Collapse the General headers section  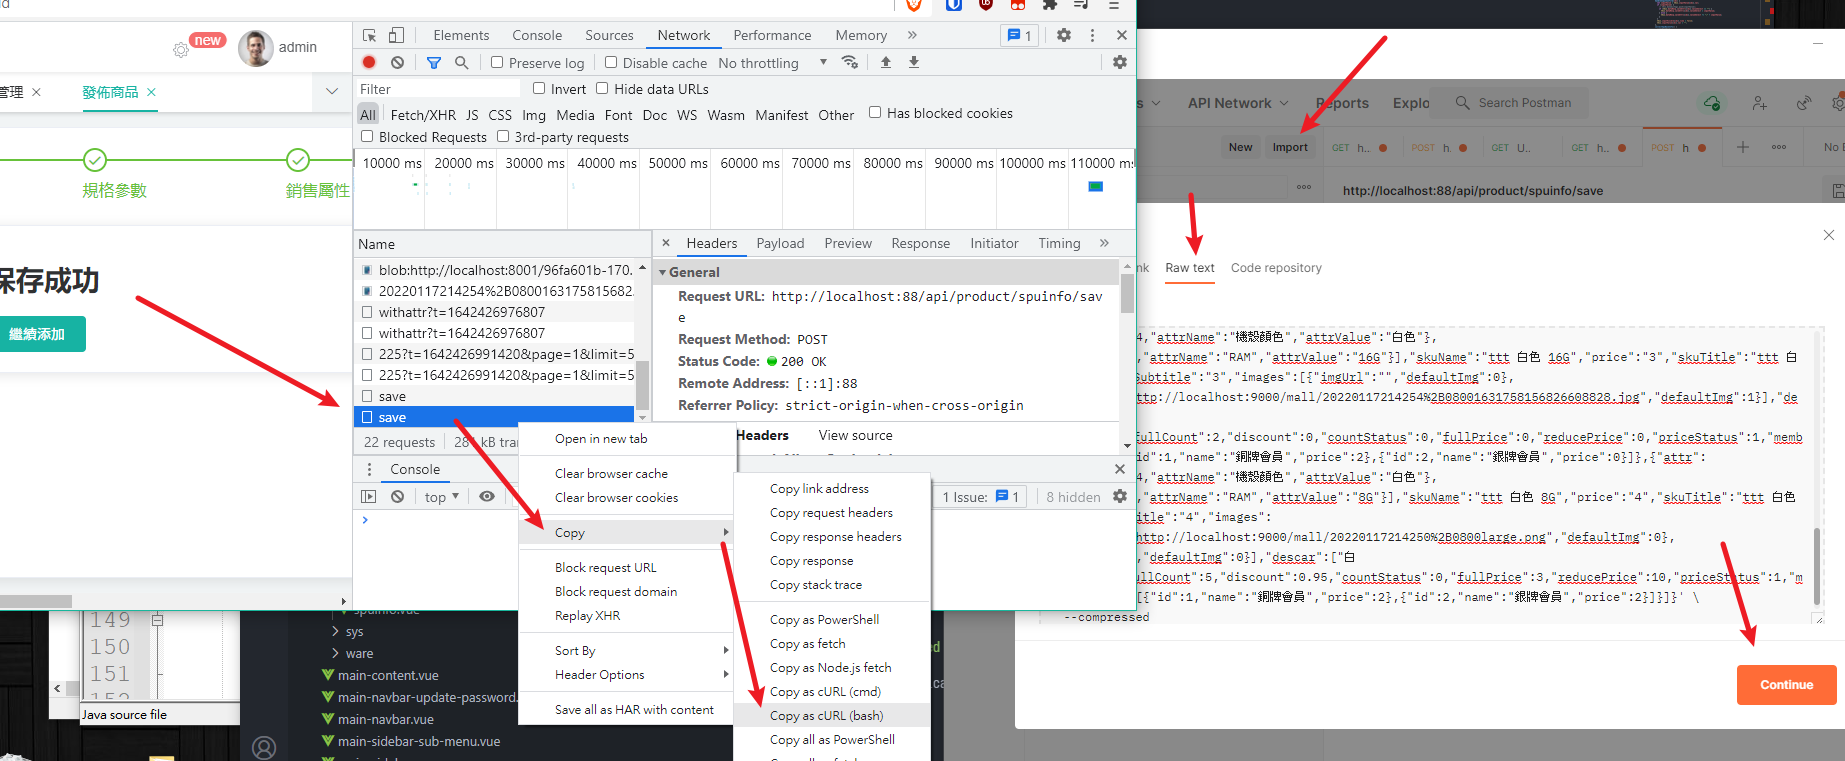coord(662,272)
